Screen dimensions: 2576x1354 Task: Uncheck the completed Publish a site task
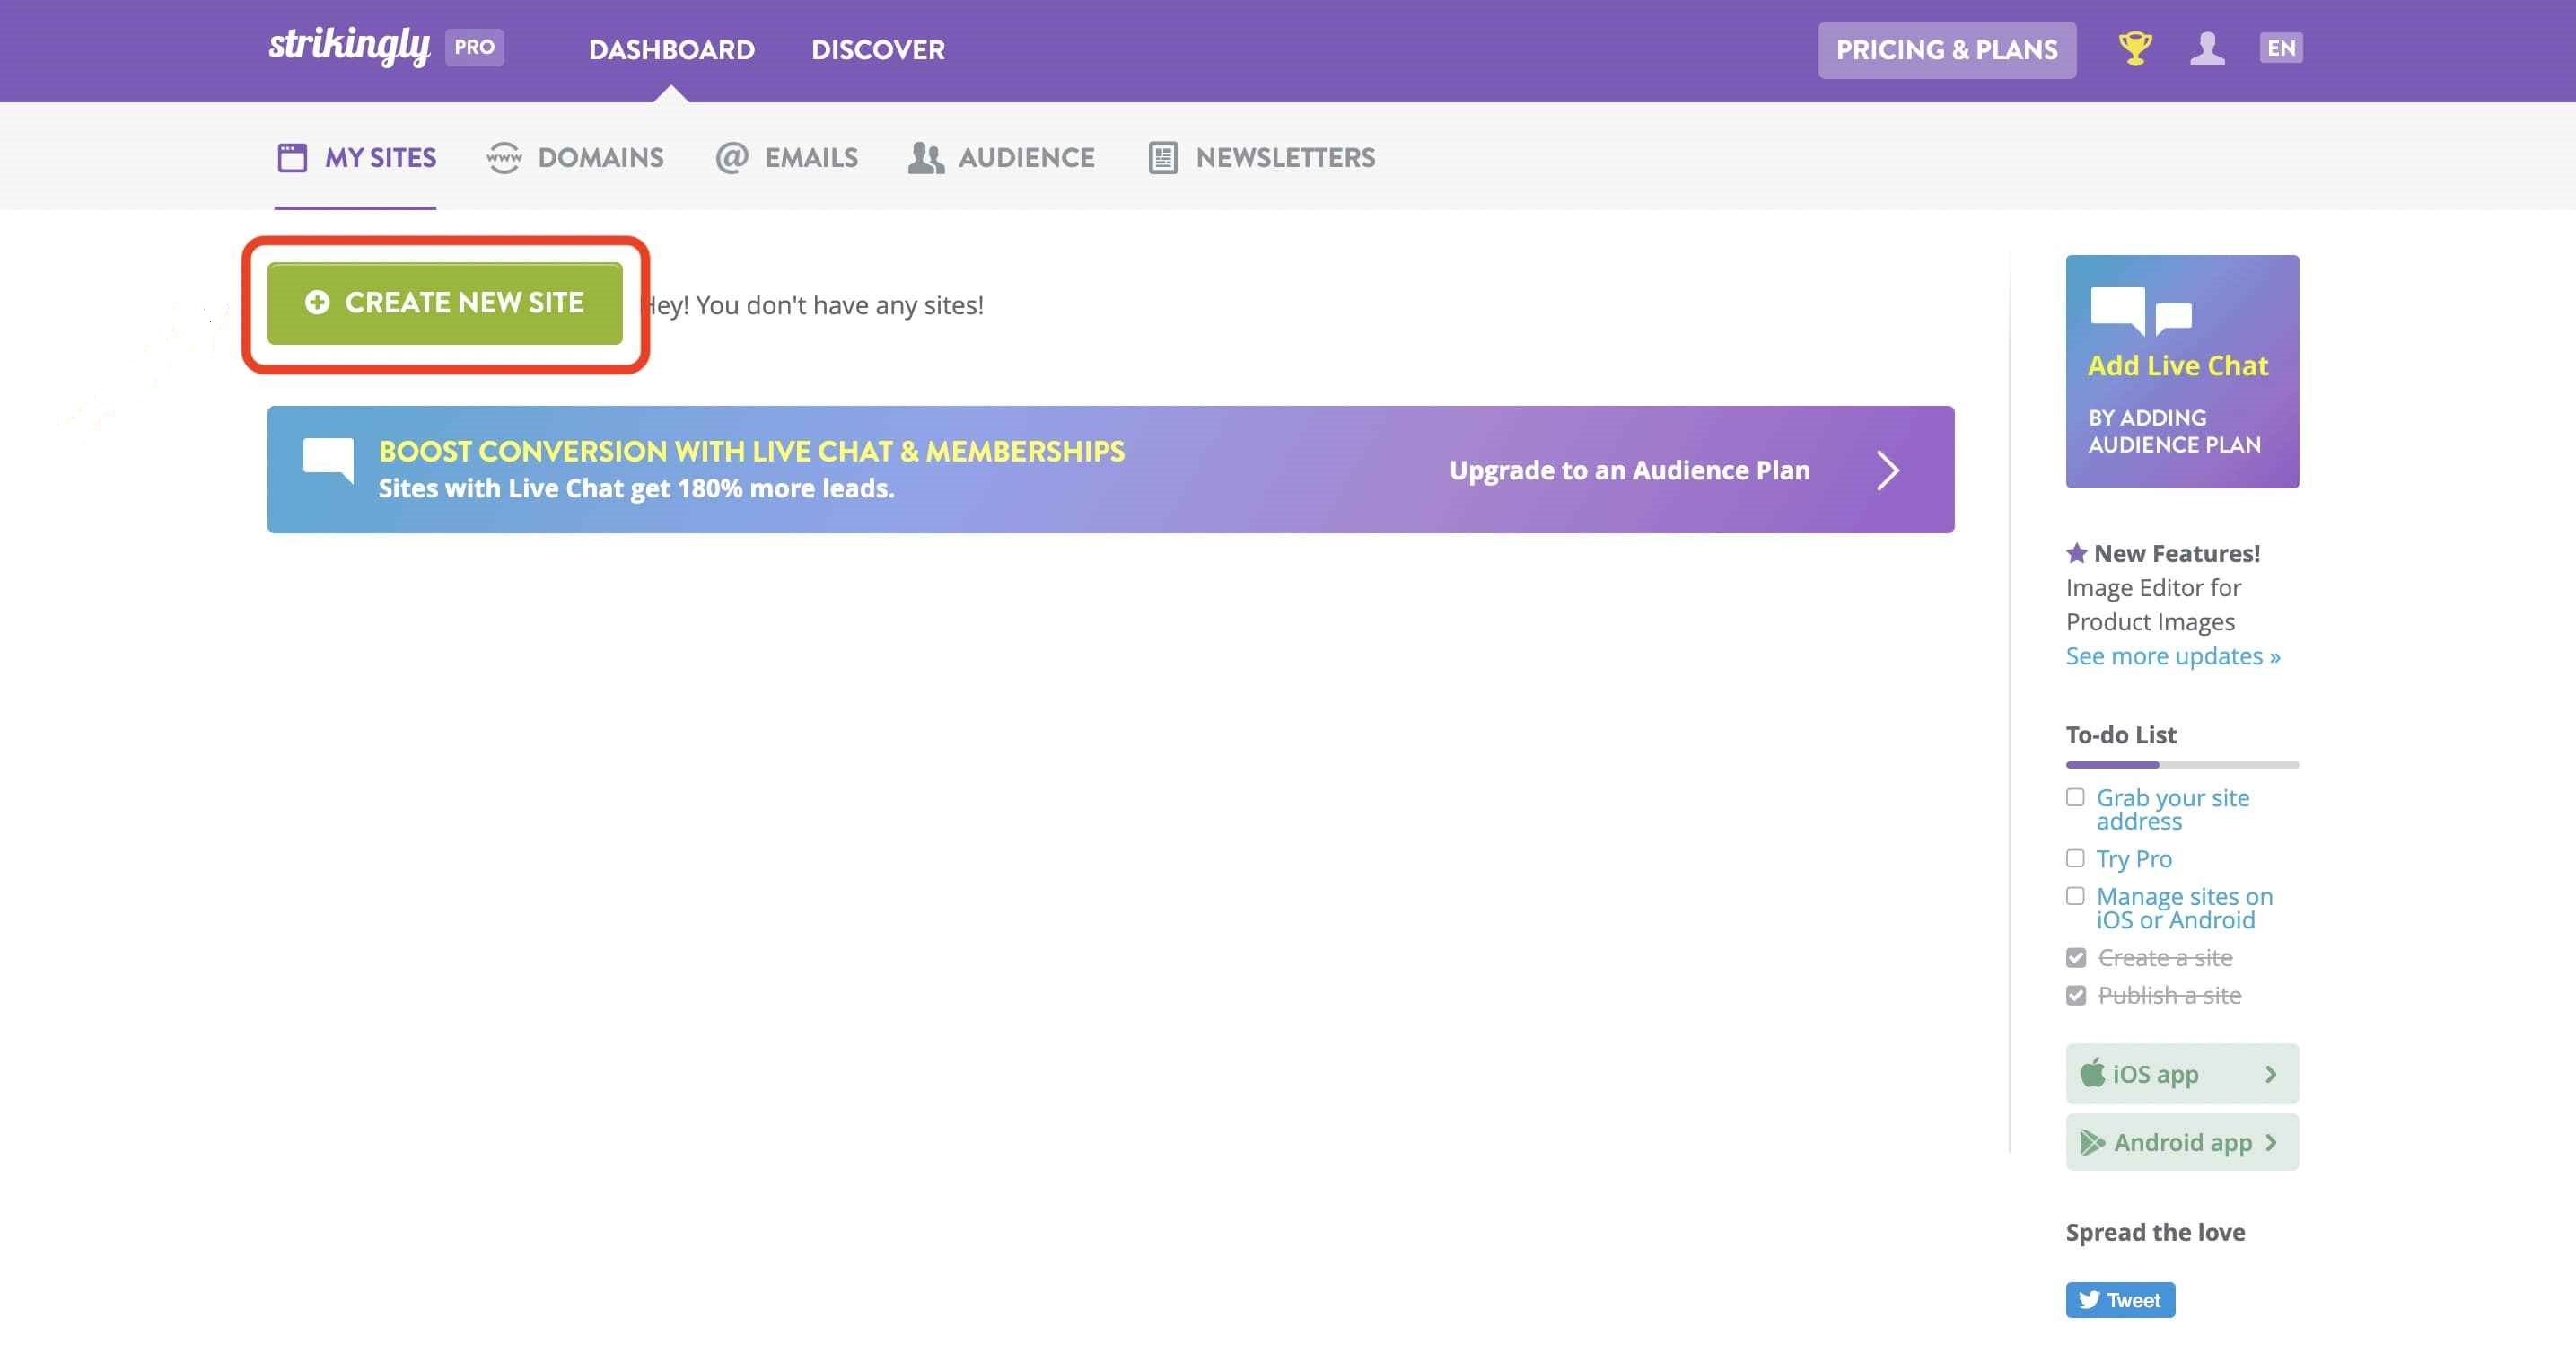tap(2075, 995)
